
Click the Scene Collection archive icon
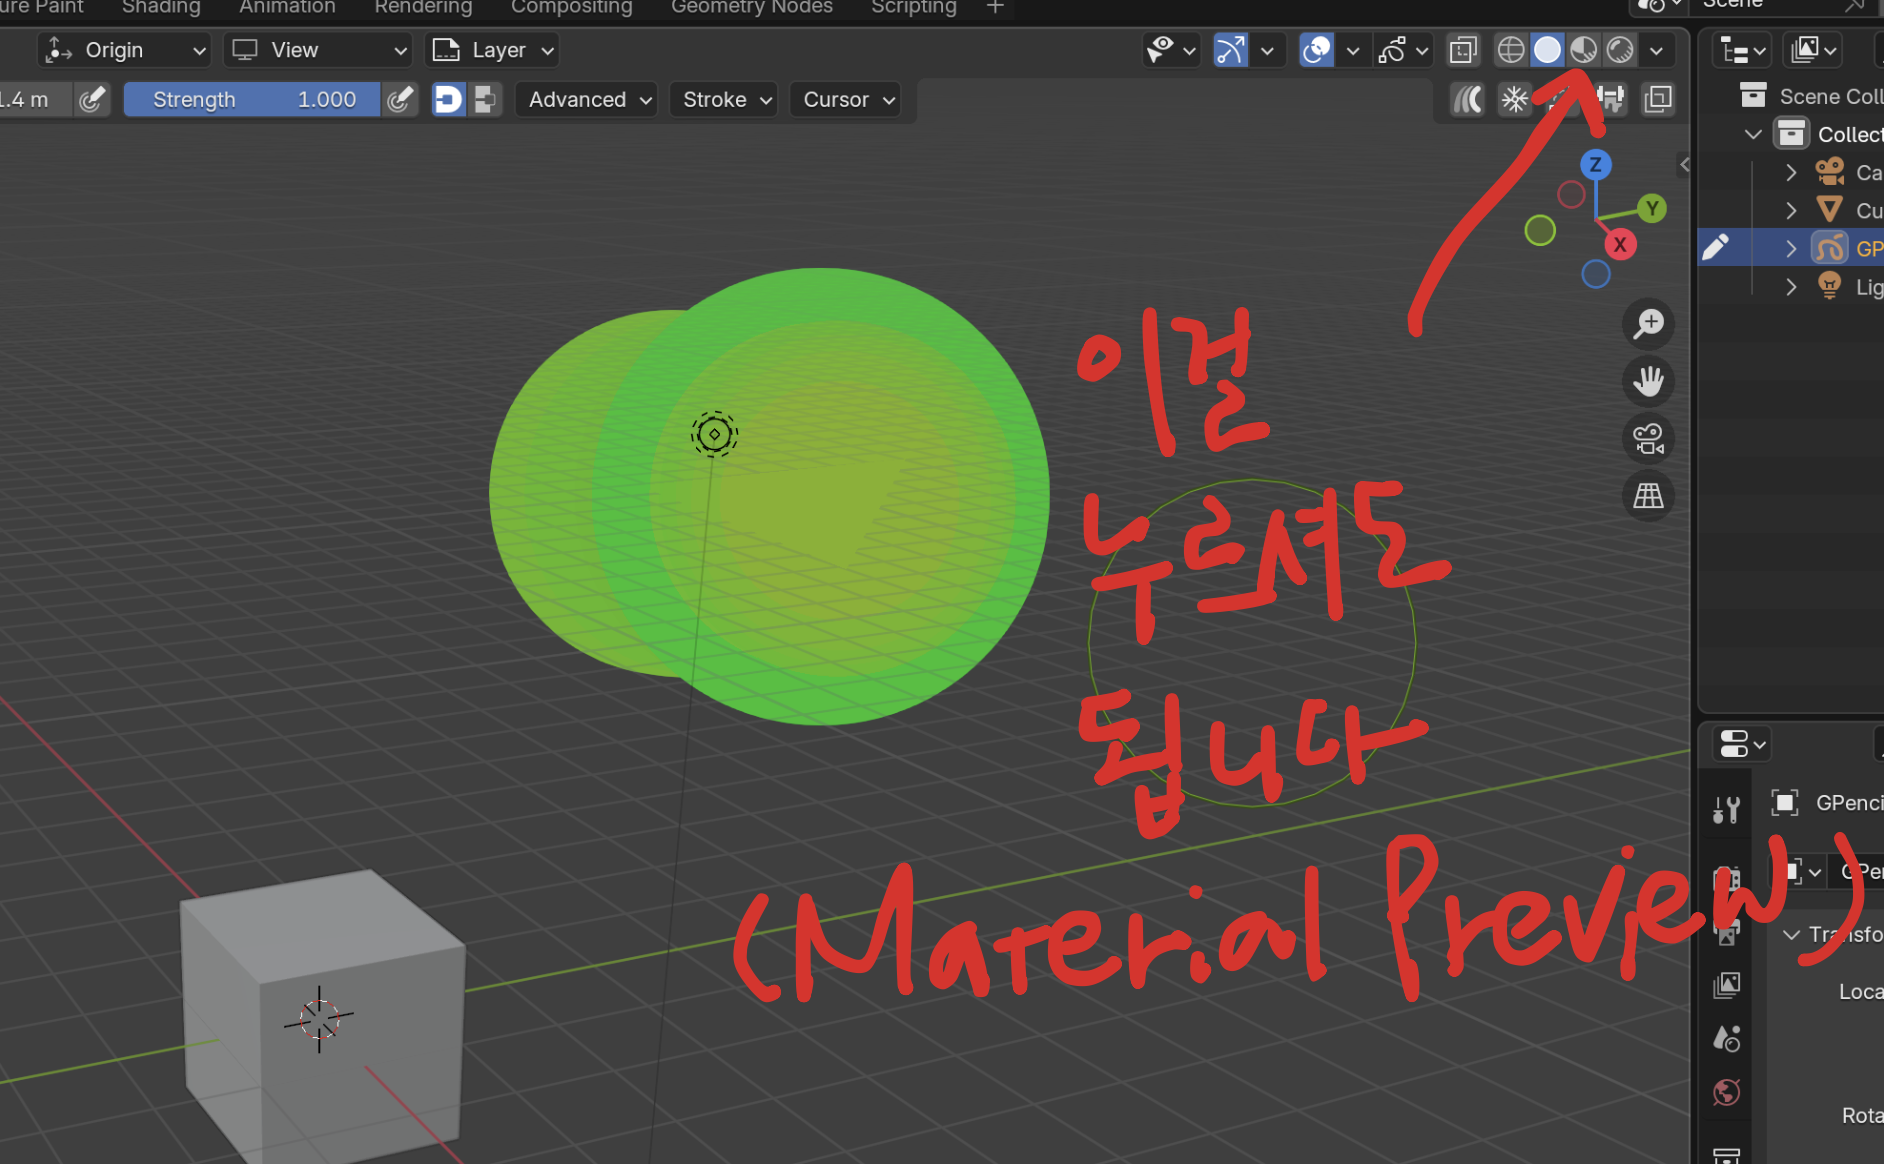click(x=1753, y=95)
